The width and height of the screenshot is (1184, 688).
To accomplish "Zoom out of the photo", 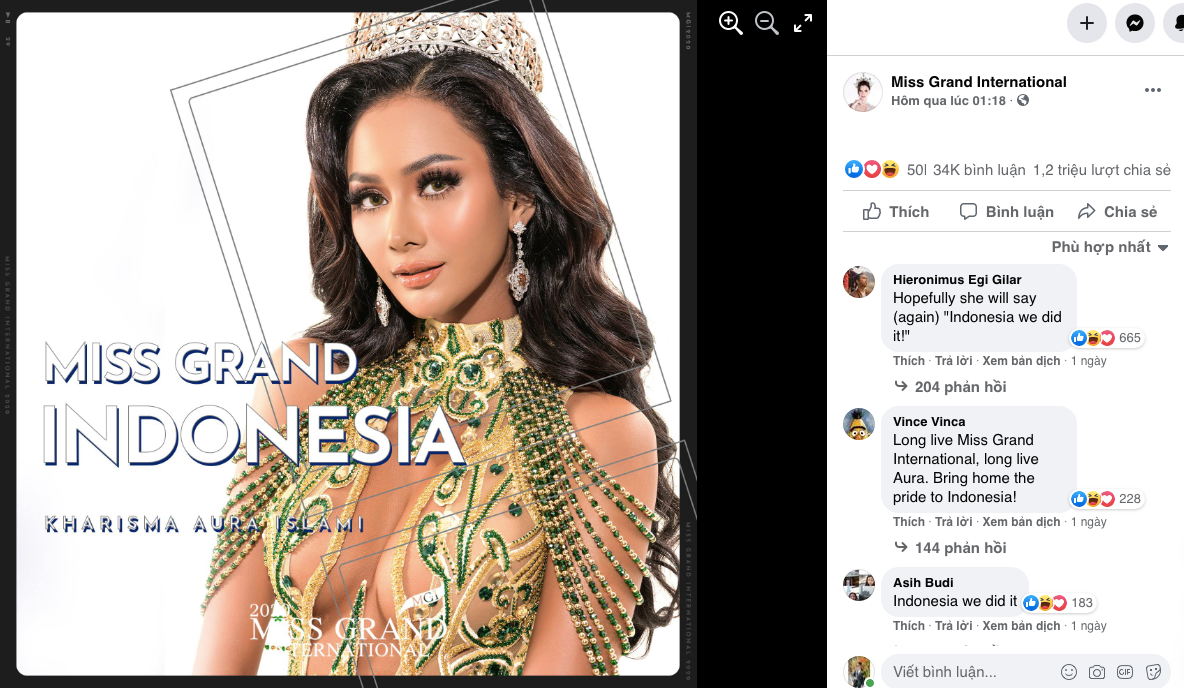I will click(767, 23).
